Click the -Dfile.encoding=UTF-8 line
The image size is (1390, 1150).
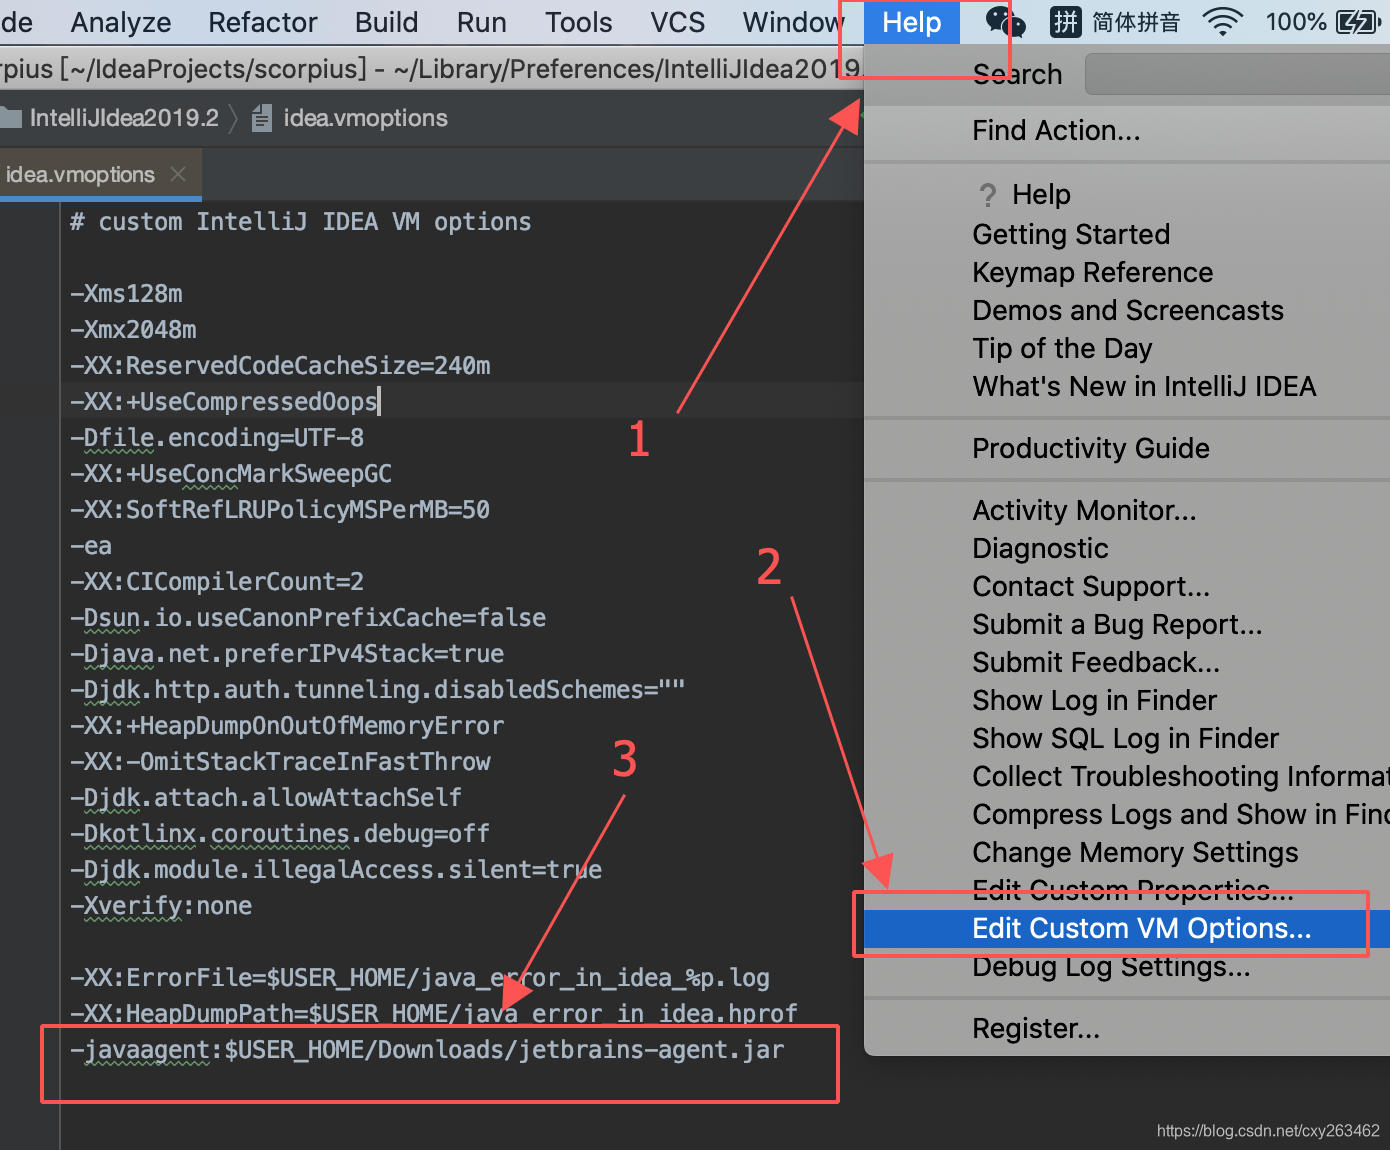pyautogui.click(x=217, y=438)
